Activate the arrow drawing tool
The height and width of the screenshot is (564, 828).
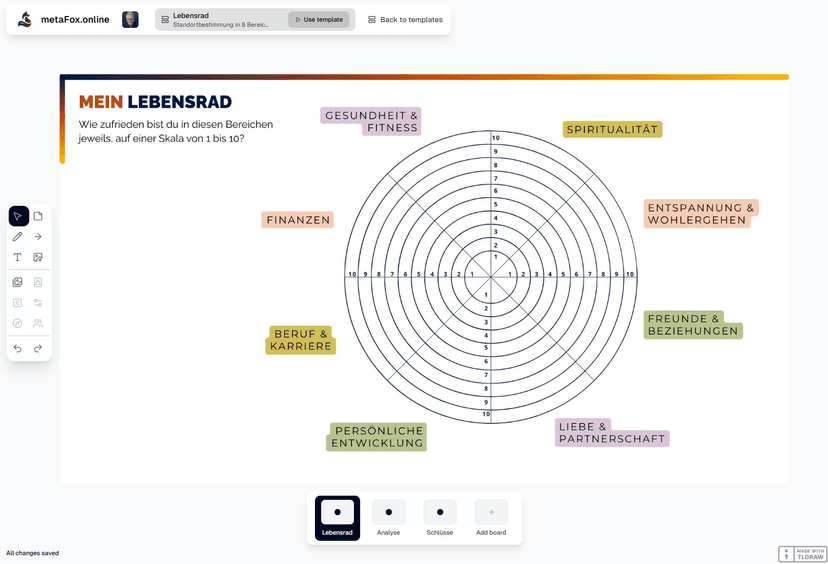(x=38, y=237)
